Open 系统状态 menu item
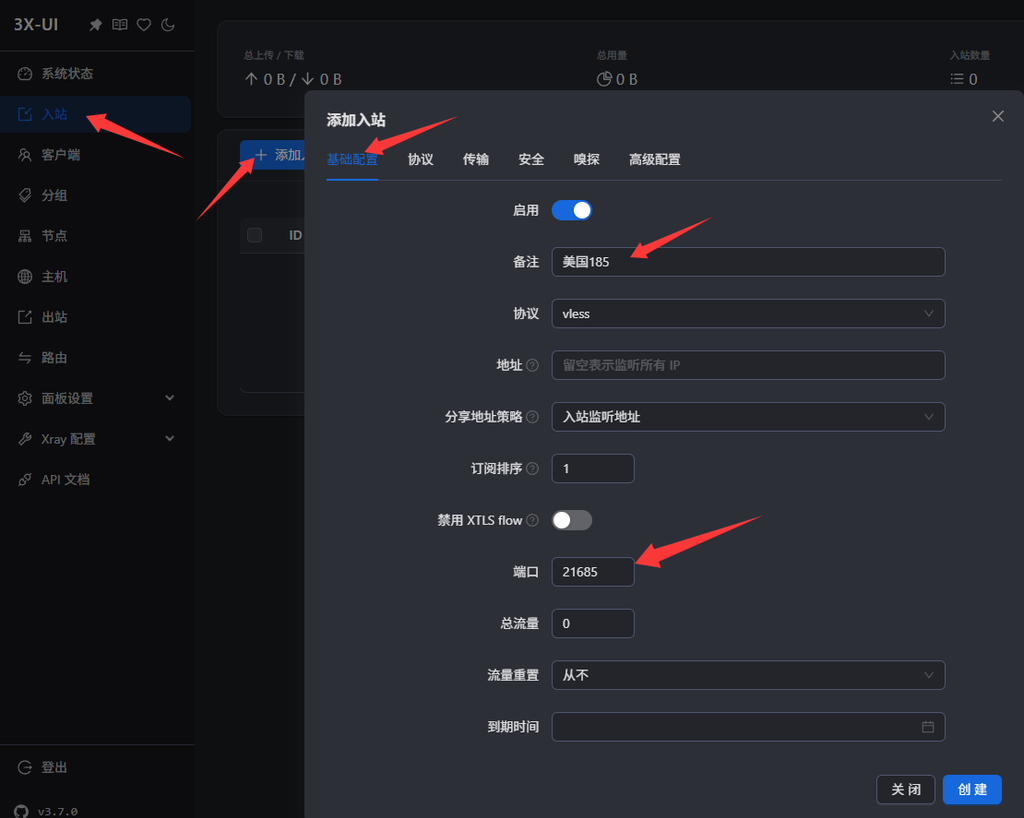 95,74
